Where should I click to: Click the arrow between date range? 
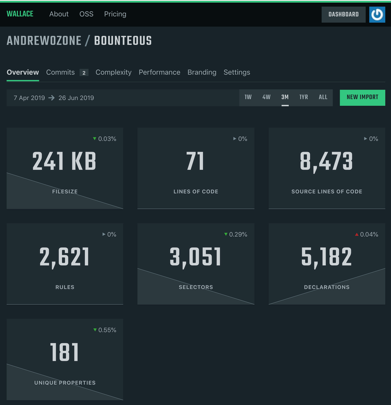(51, 98)
